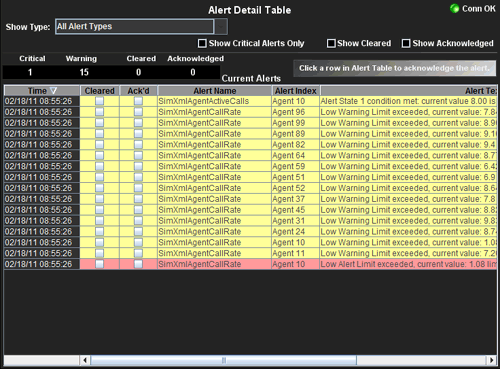Sort by the Ack'd column header
The height and width of the screenshot is (369, 500).
click(x=138, y=91)
